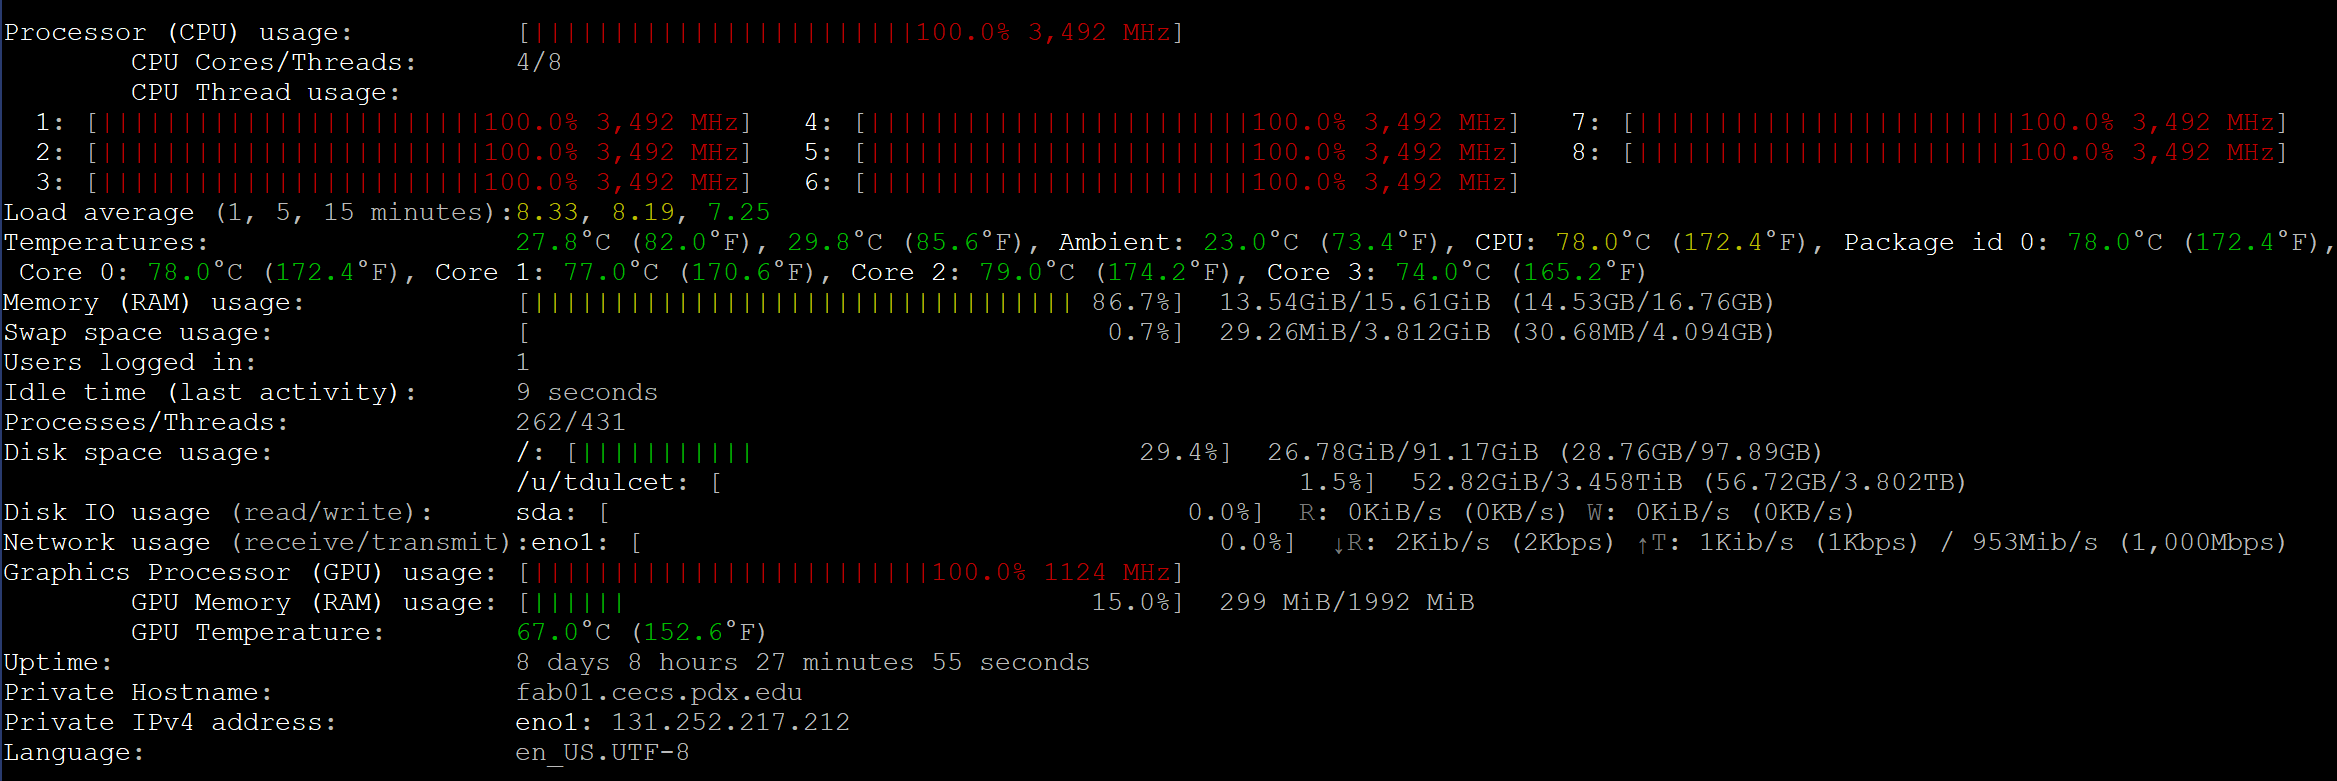The width and height of the screenshot is (2337, 781).
Task: Click the GPU Memory usage bar
Action: coord(851,602)
